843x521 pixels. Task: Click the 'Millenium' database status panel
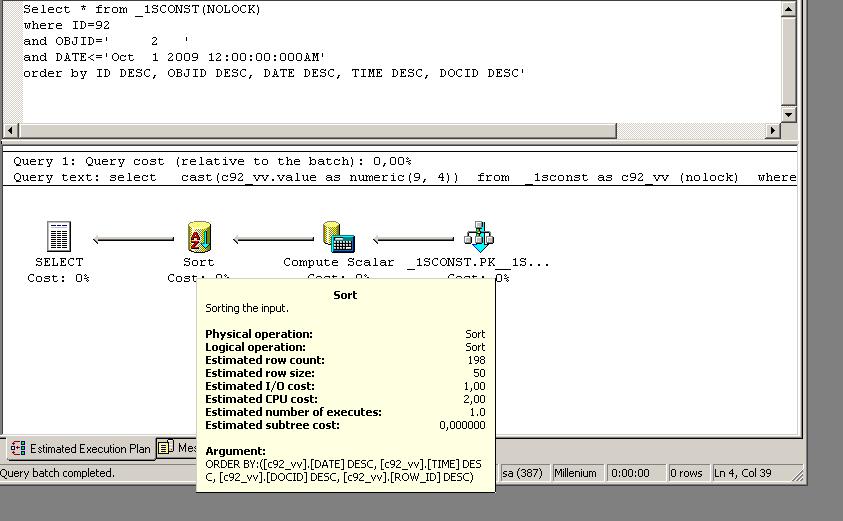click(x=575, y=473)
